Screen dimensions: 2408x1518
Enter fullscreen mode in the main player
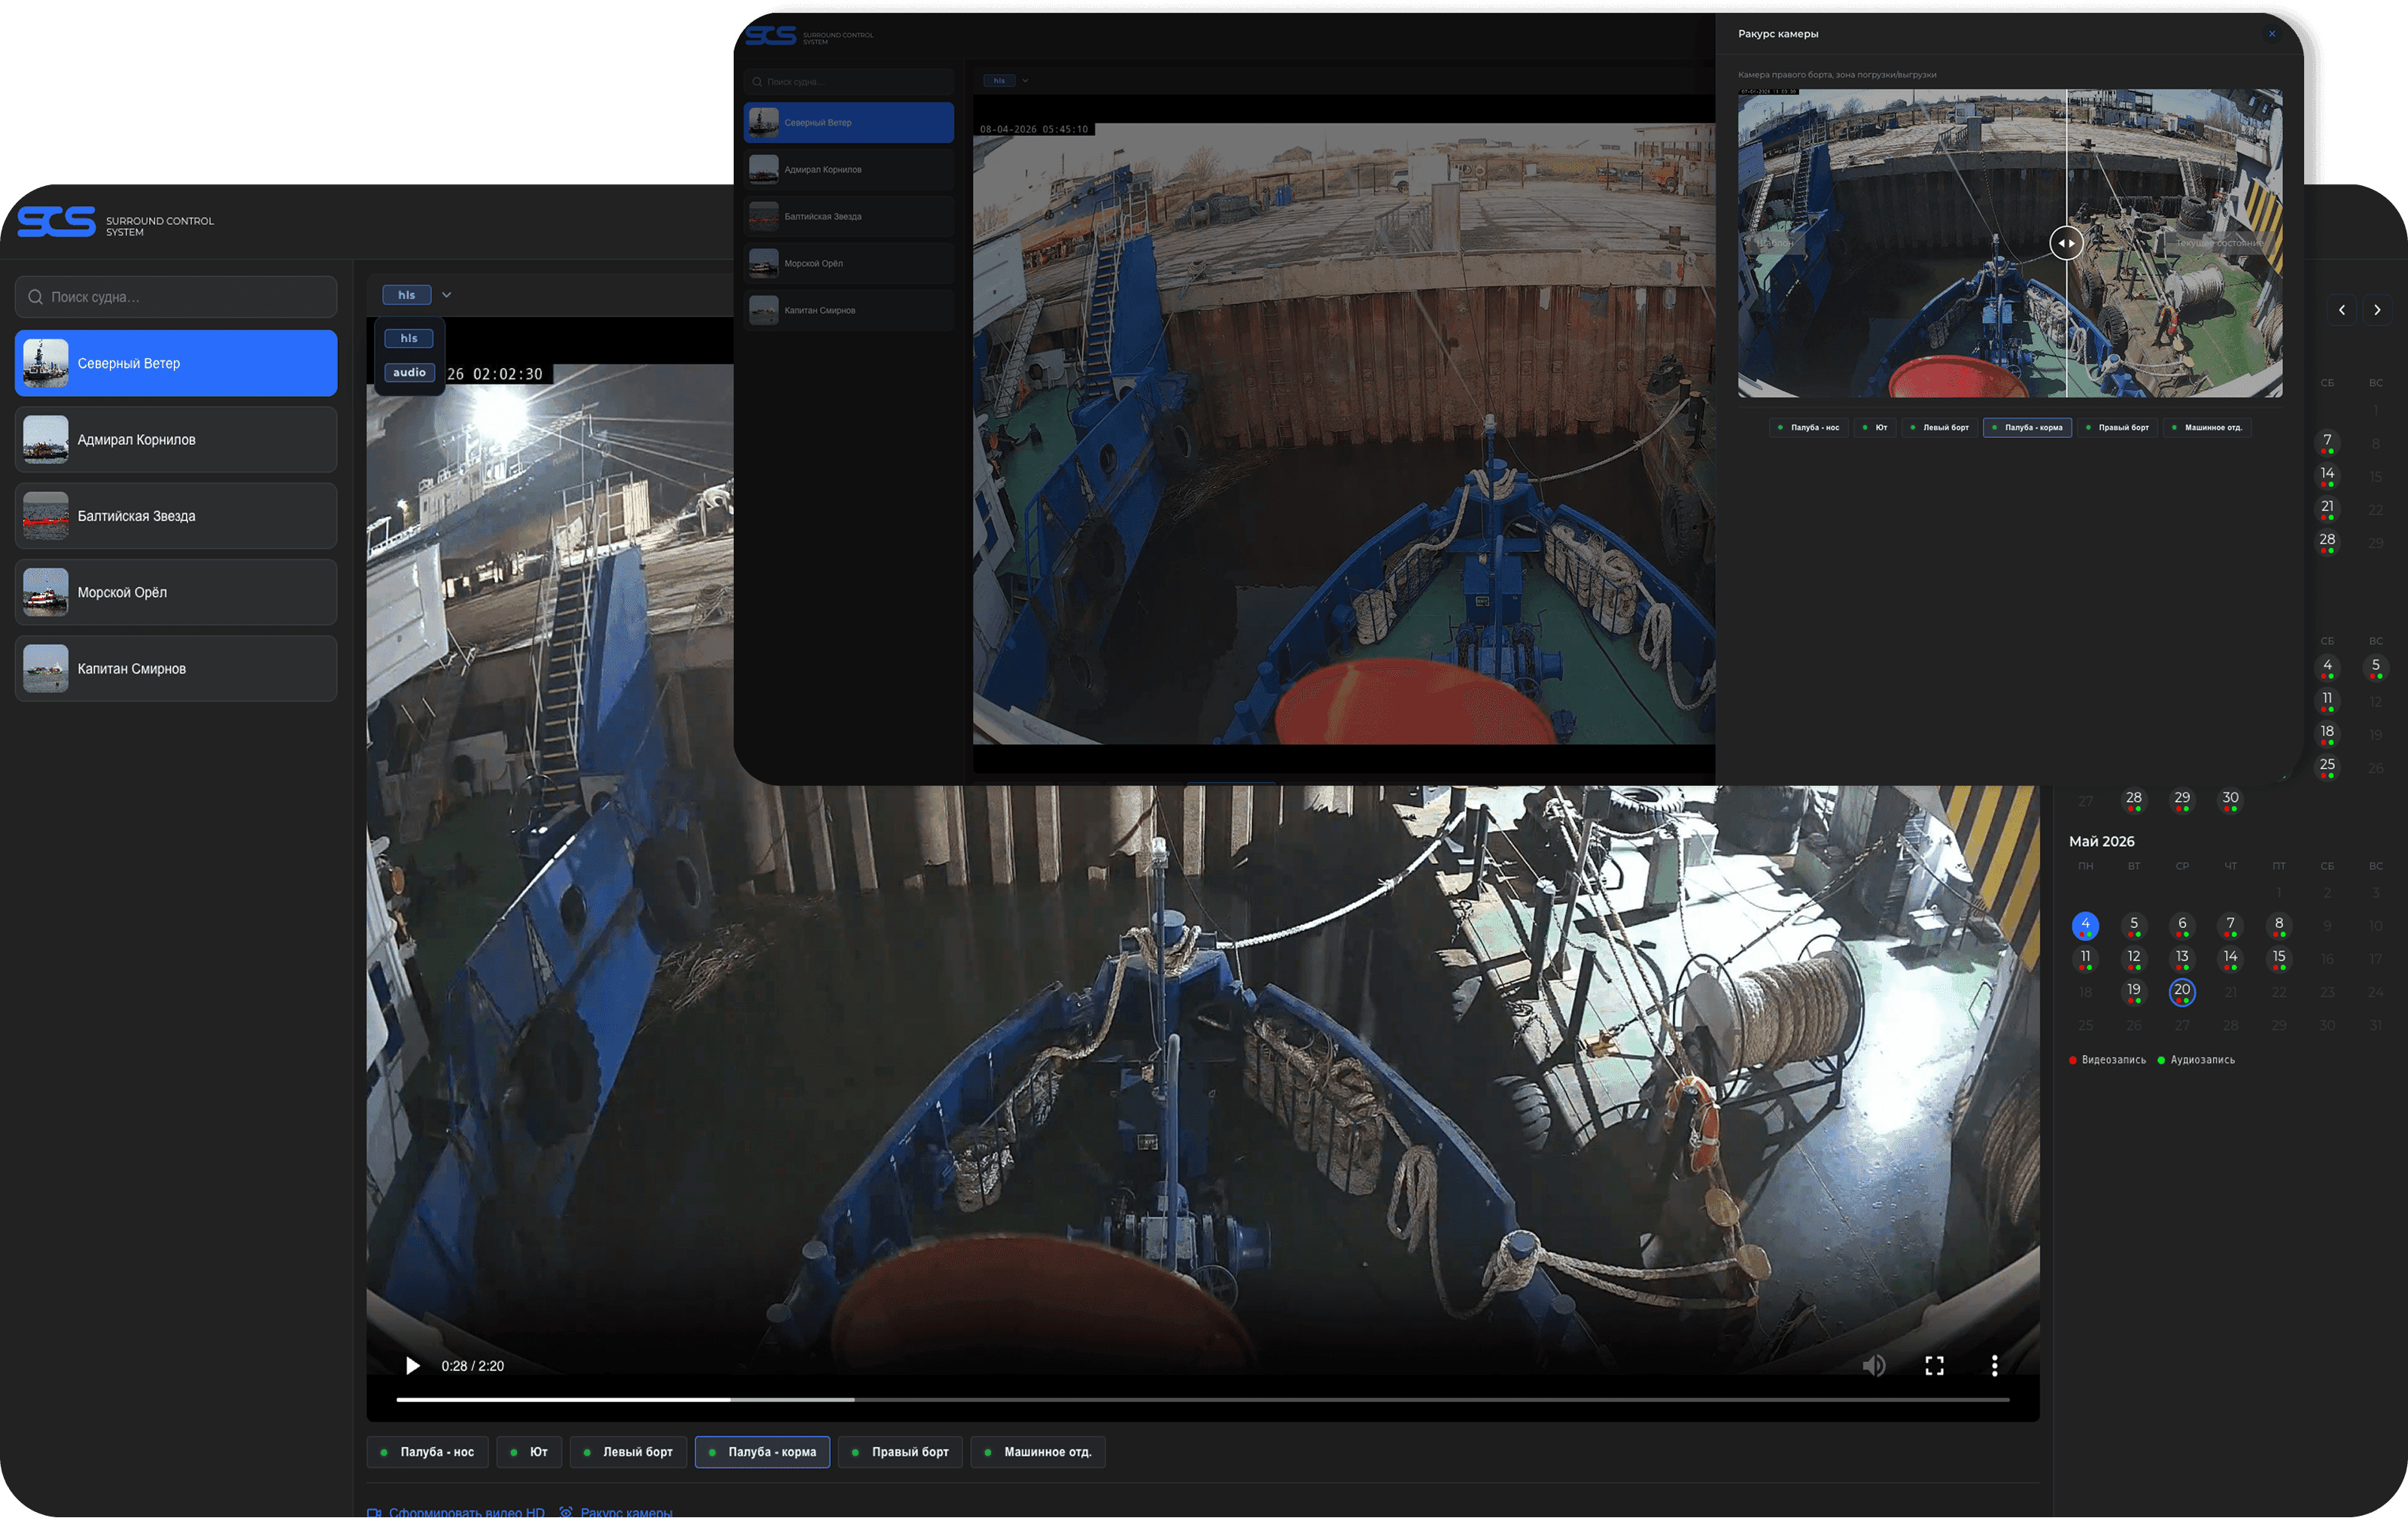pyautogui.click(x=1934, y=1366)
